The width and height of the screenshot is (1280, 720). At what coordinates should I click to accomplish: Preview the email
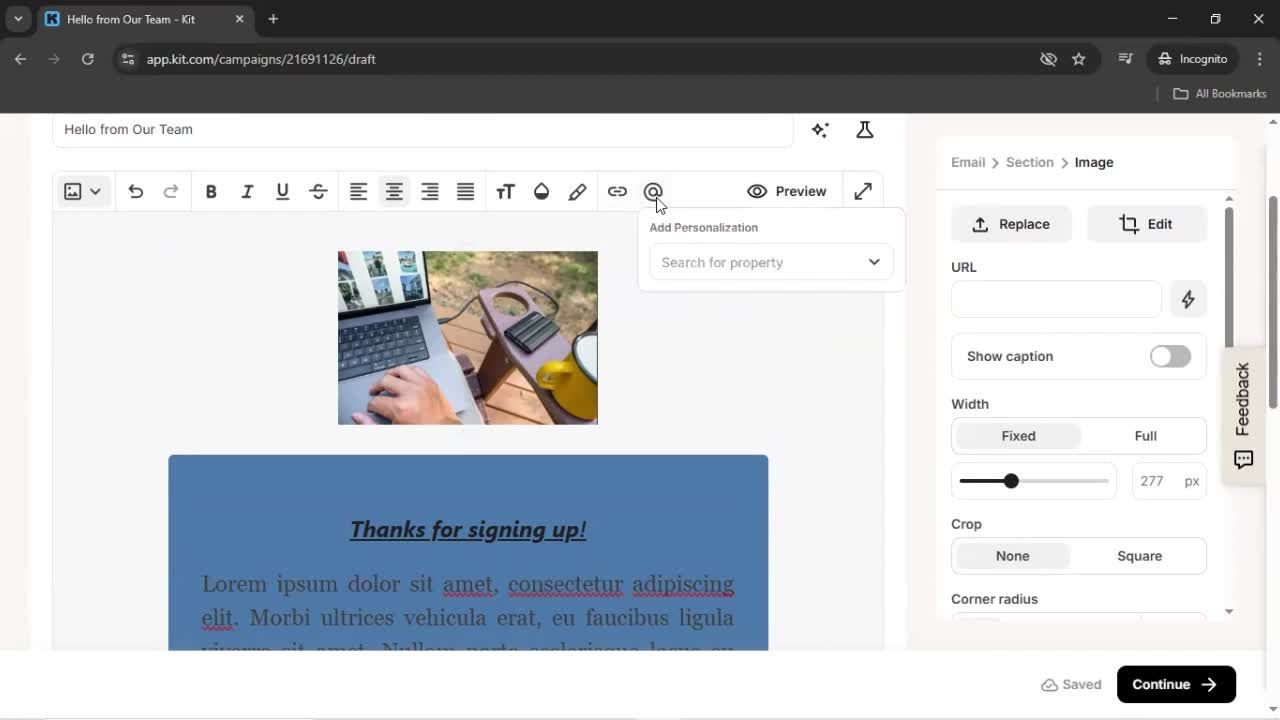pyautogui.click(x=787, y=191)
